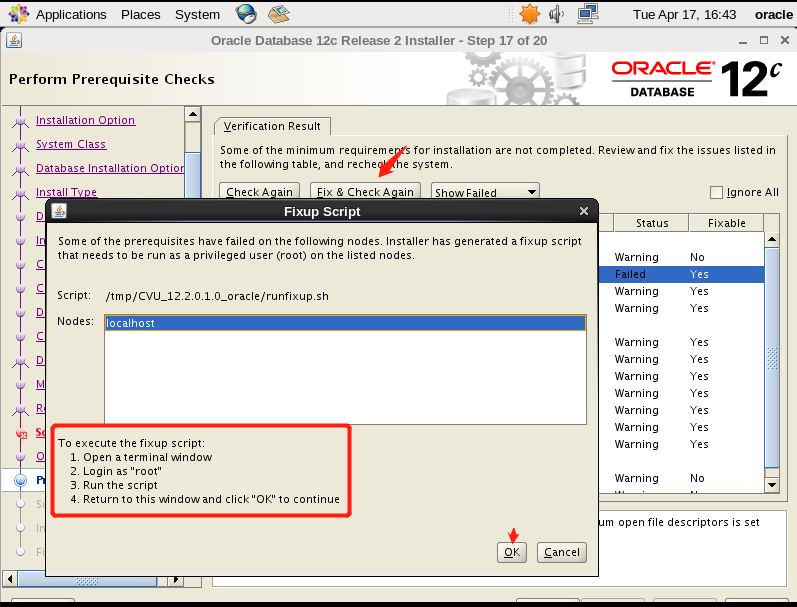Click the results table vertical scrollbar thumb
The width and height of the screenshot is (797, 607).
pyautogui.click(x=772, y=358)
